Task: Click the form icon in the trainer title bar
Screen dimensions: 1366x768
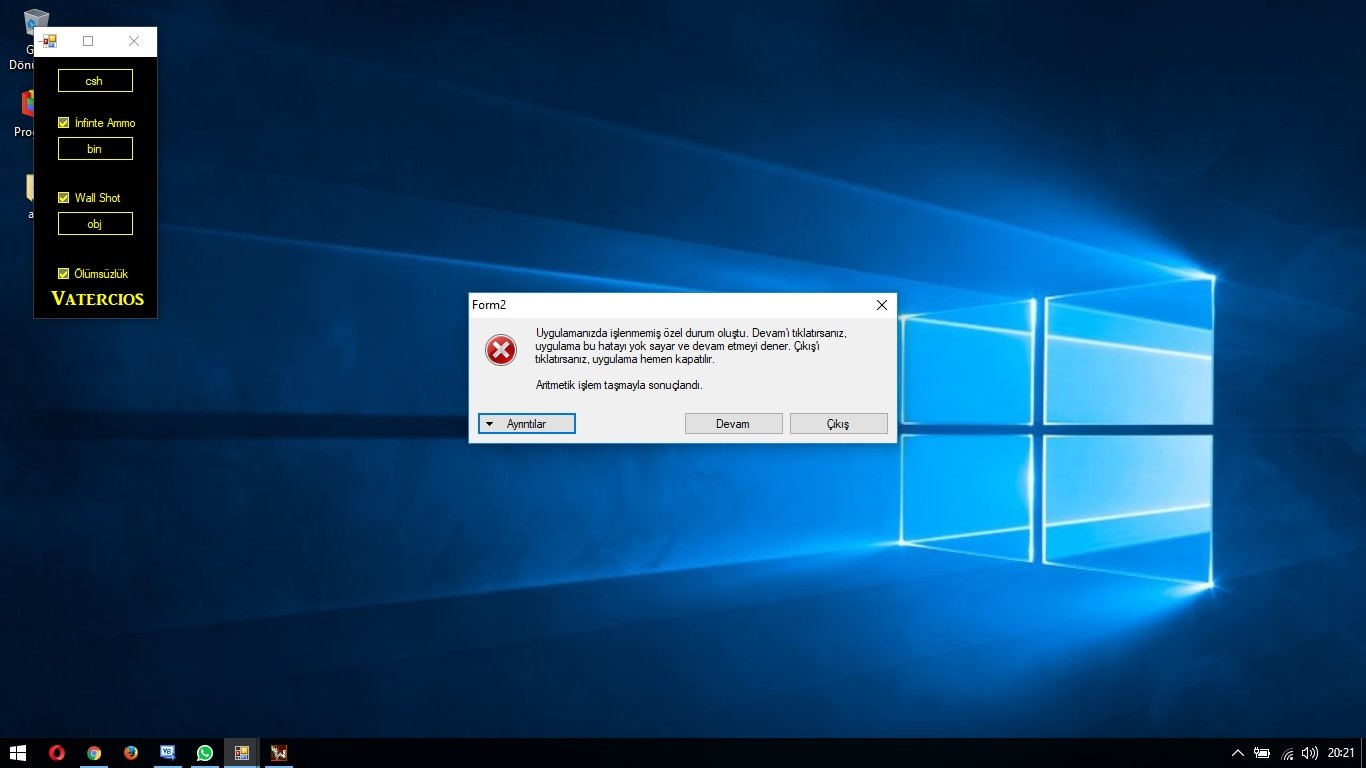Action: (49, 41)
